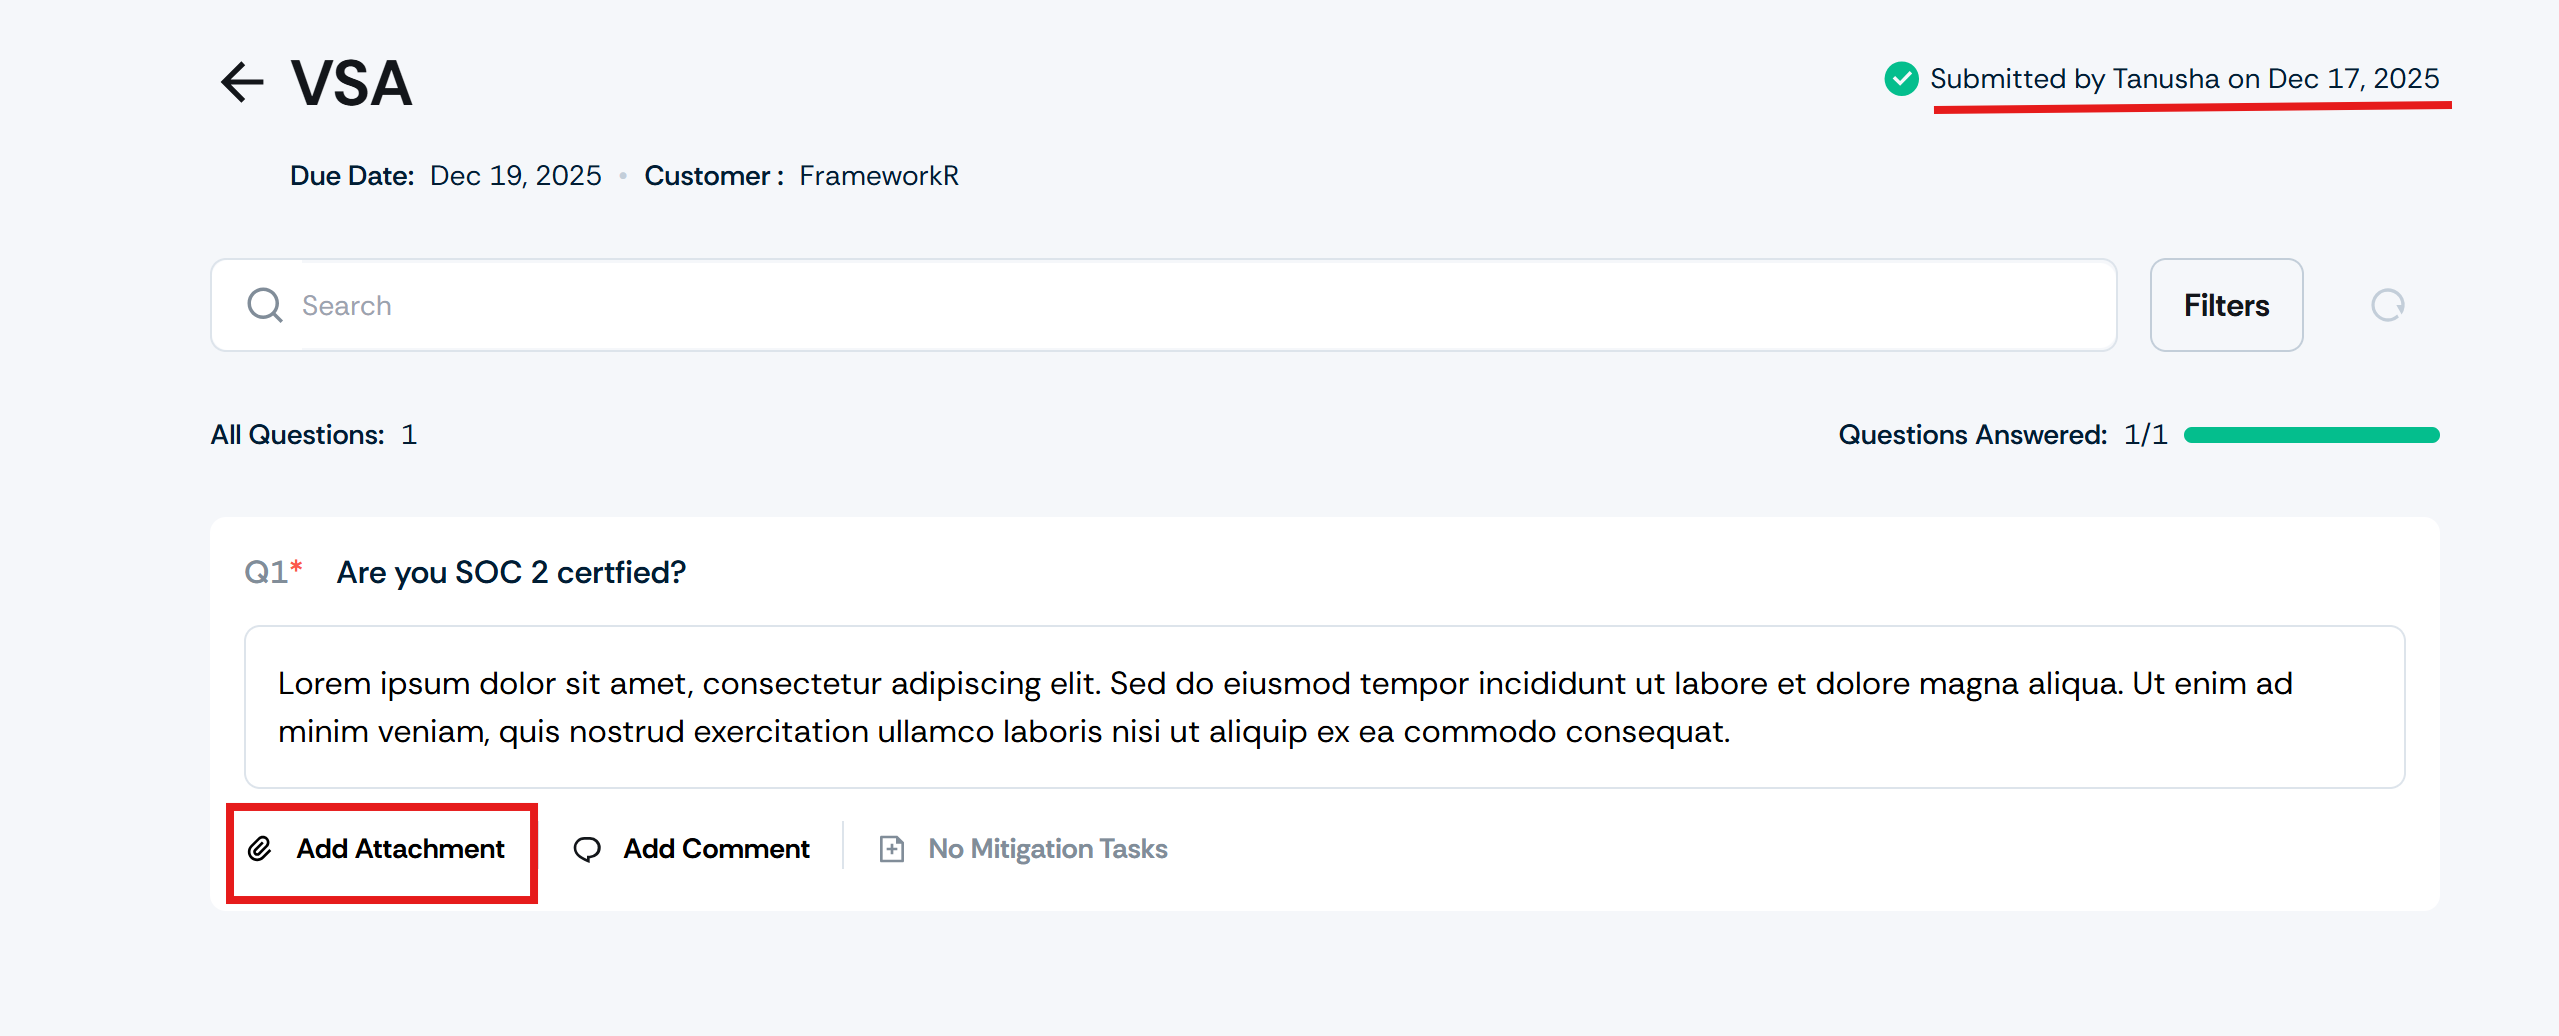Click the back arrow beside VSA
Viewport: 2559px width, 1036px height.
pos(242,82)
